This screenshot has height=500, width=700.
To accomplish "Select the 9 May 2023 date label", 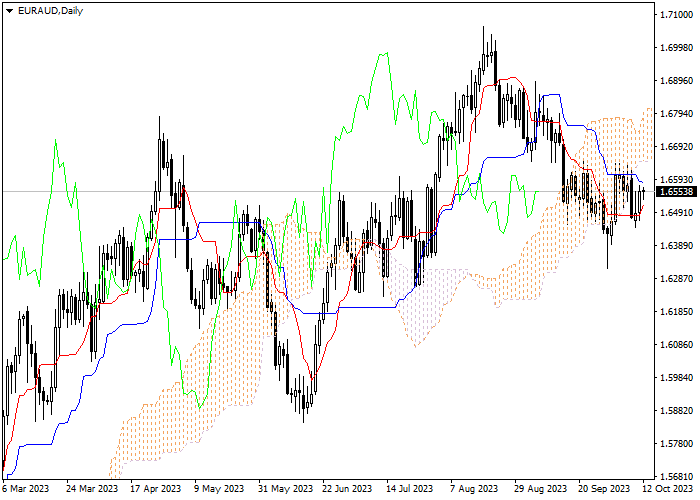I will [x=220, y=489].
